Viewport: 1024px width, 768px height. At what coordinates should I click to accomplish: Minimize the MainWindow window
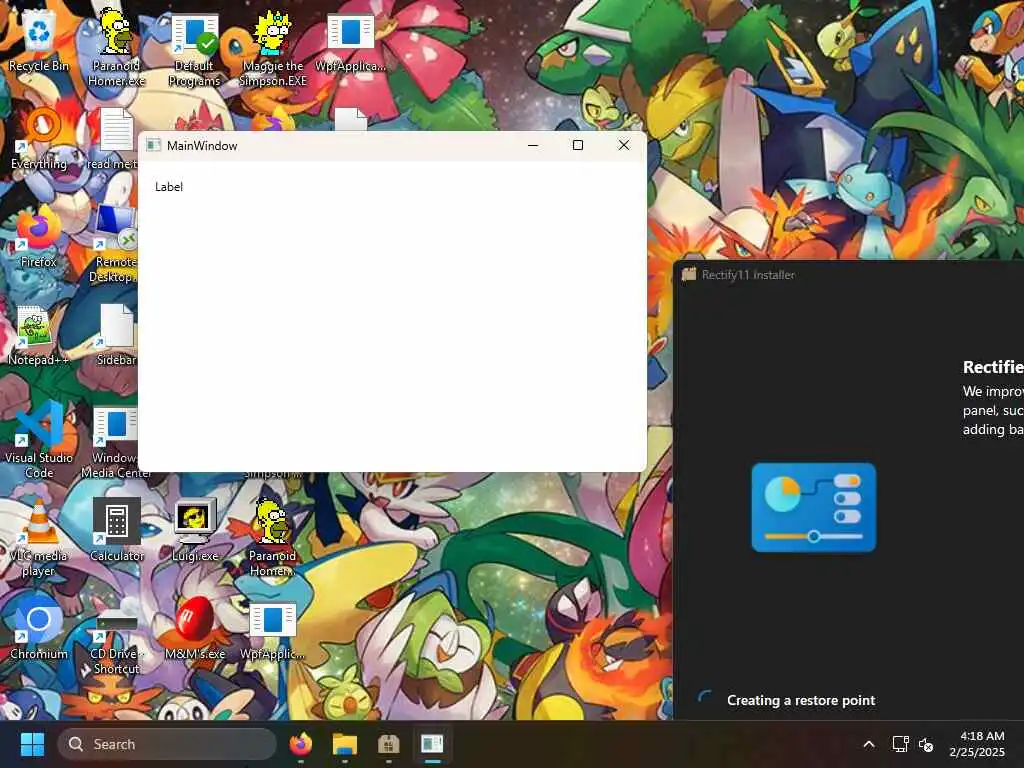coord(533,145)
